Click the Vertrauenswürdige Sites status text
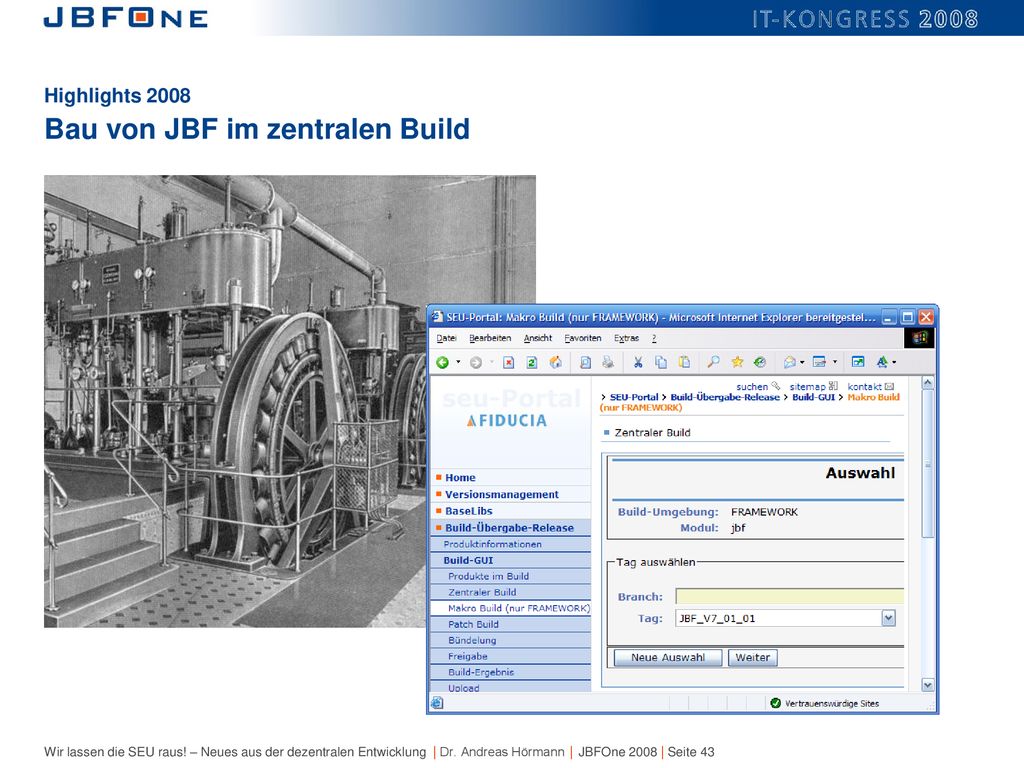Viewport: 1024px width, 768px height. point(831,703)
